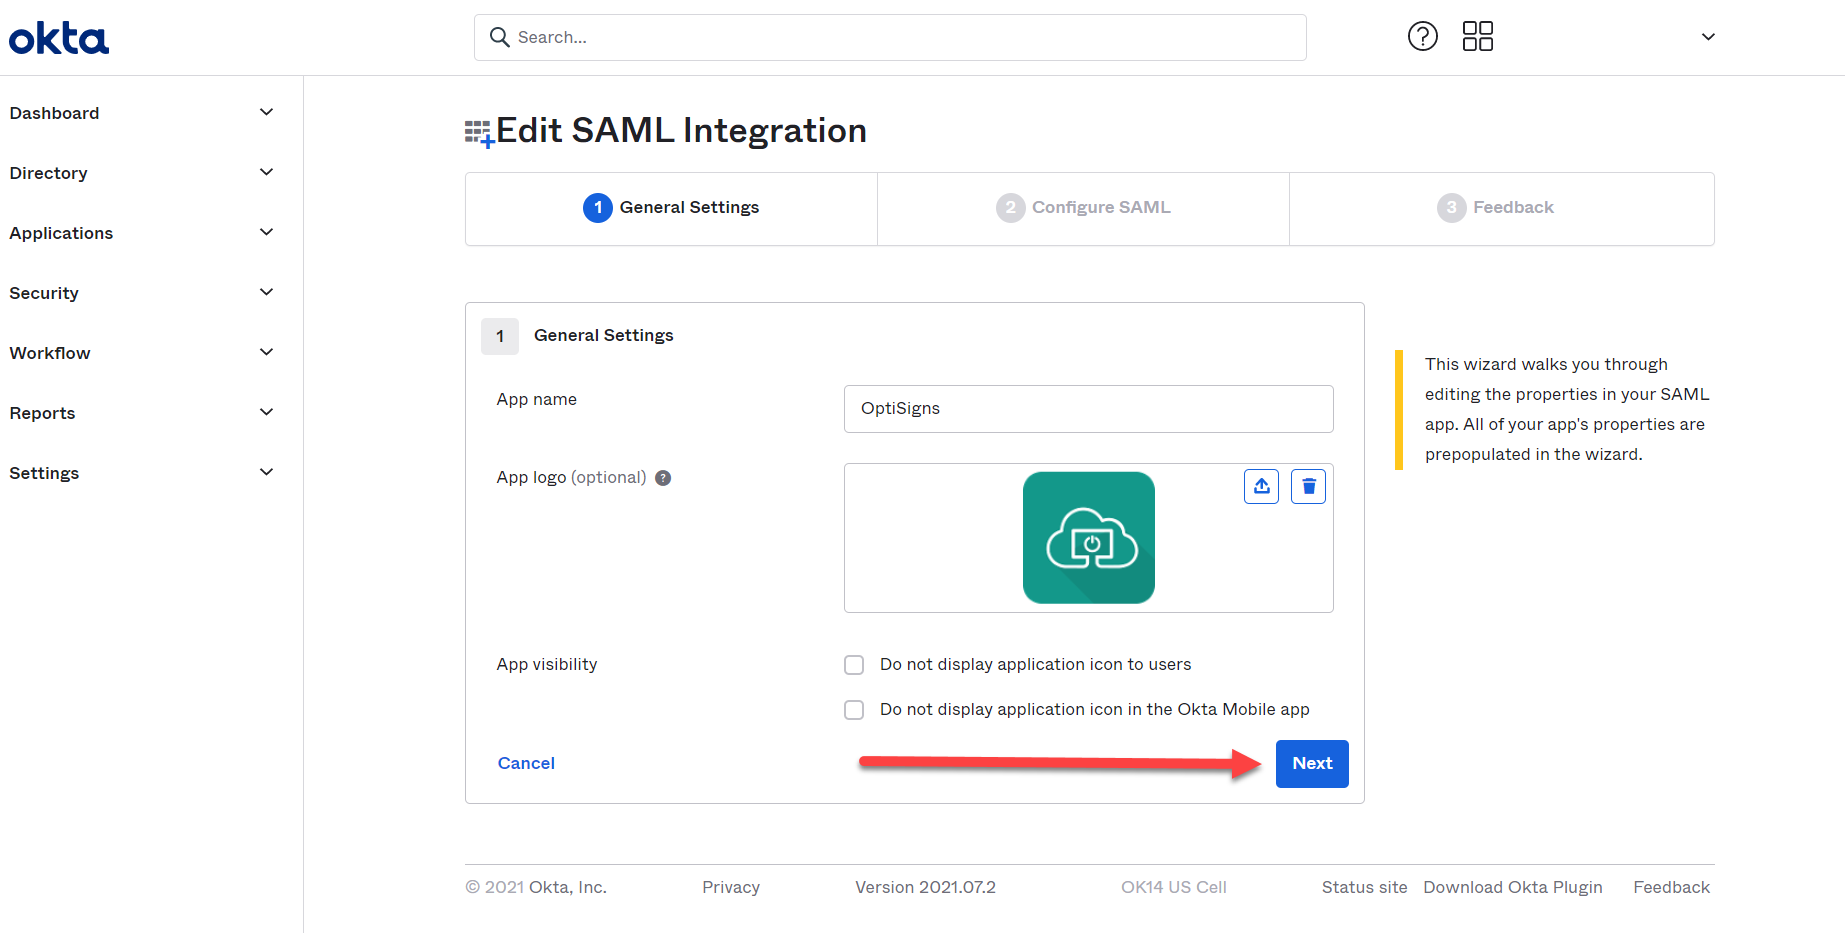Select the General Settings step tab
Viewport: 1845px width, 933px height.
pos(671,208)
